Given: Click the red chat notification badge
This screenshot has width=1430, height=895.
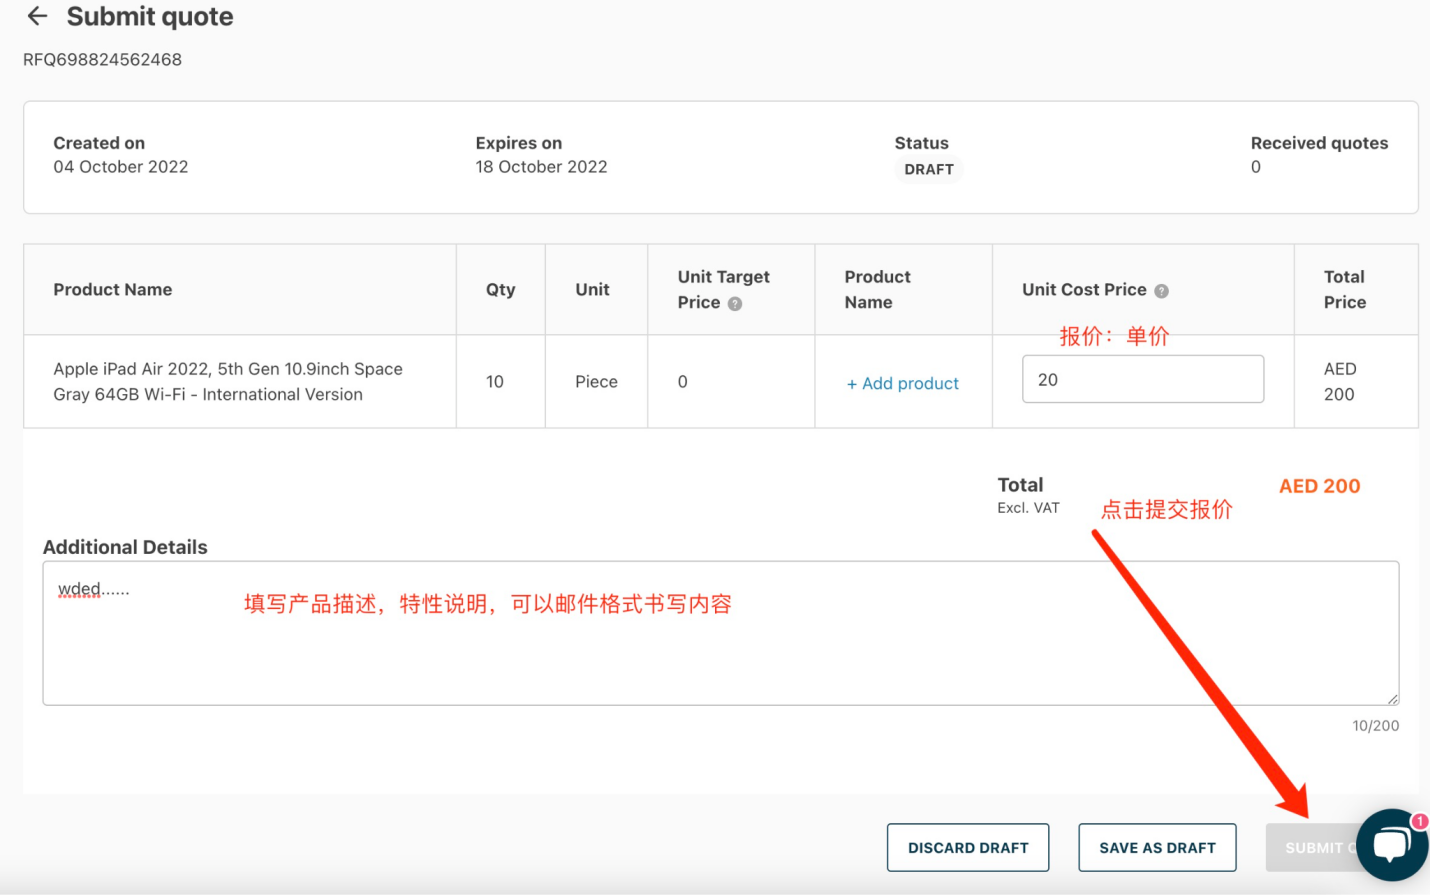Looking at the screenshot, I should pos(1419,821).
